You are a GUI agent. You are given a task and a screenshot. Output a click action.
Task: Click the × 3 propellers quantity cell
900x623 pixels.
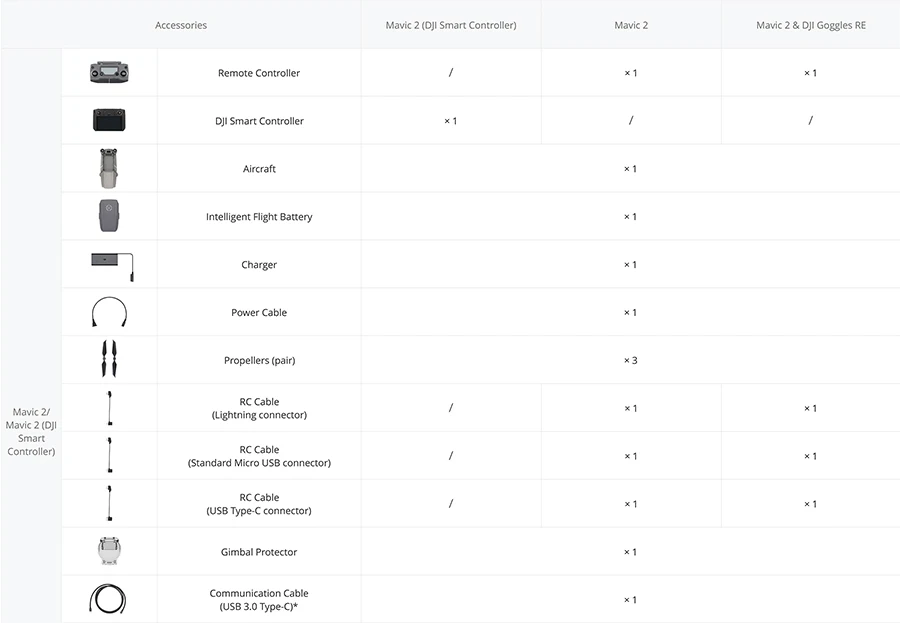630,360
